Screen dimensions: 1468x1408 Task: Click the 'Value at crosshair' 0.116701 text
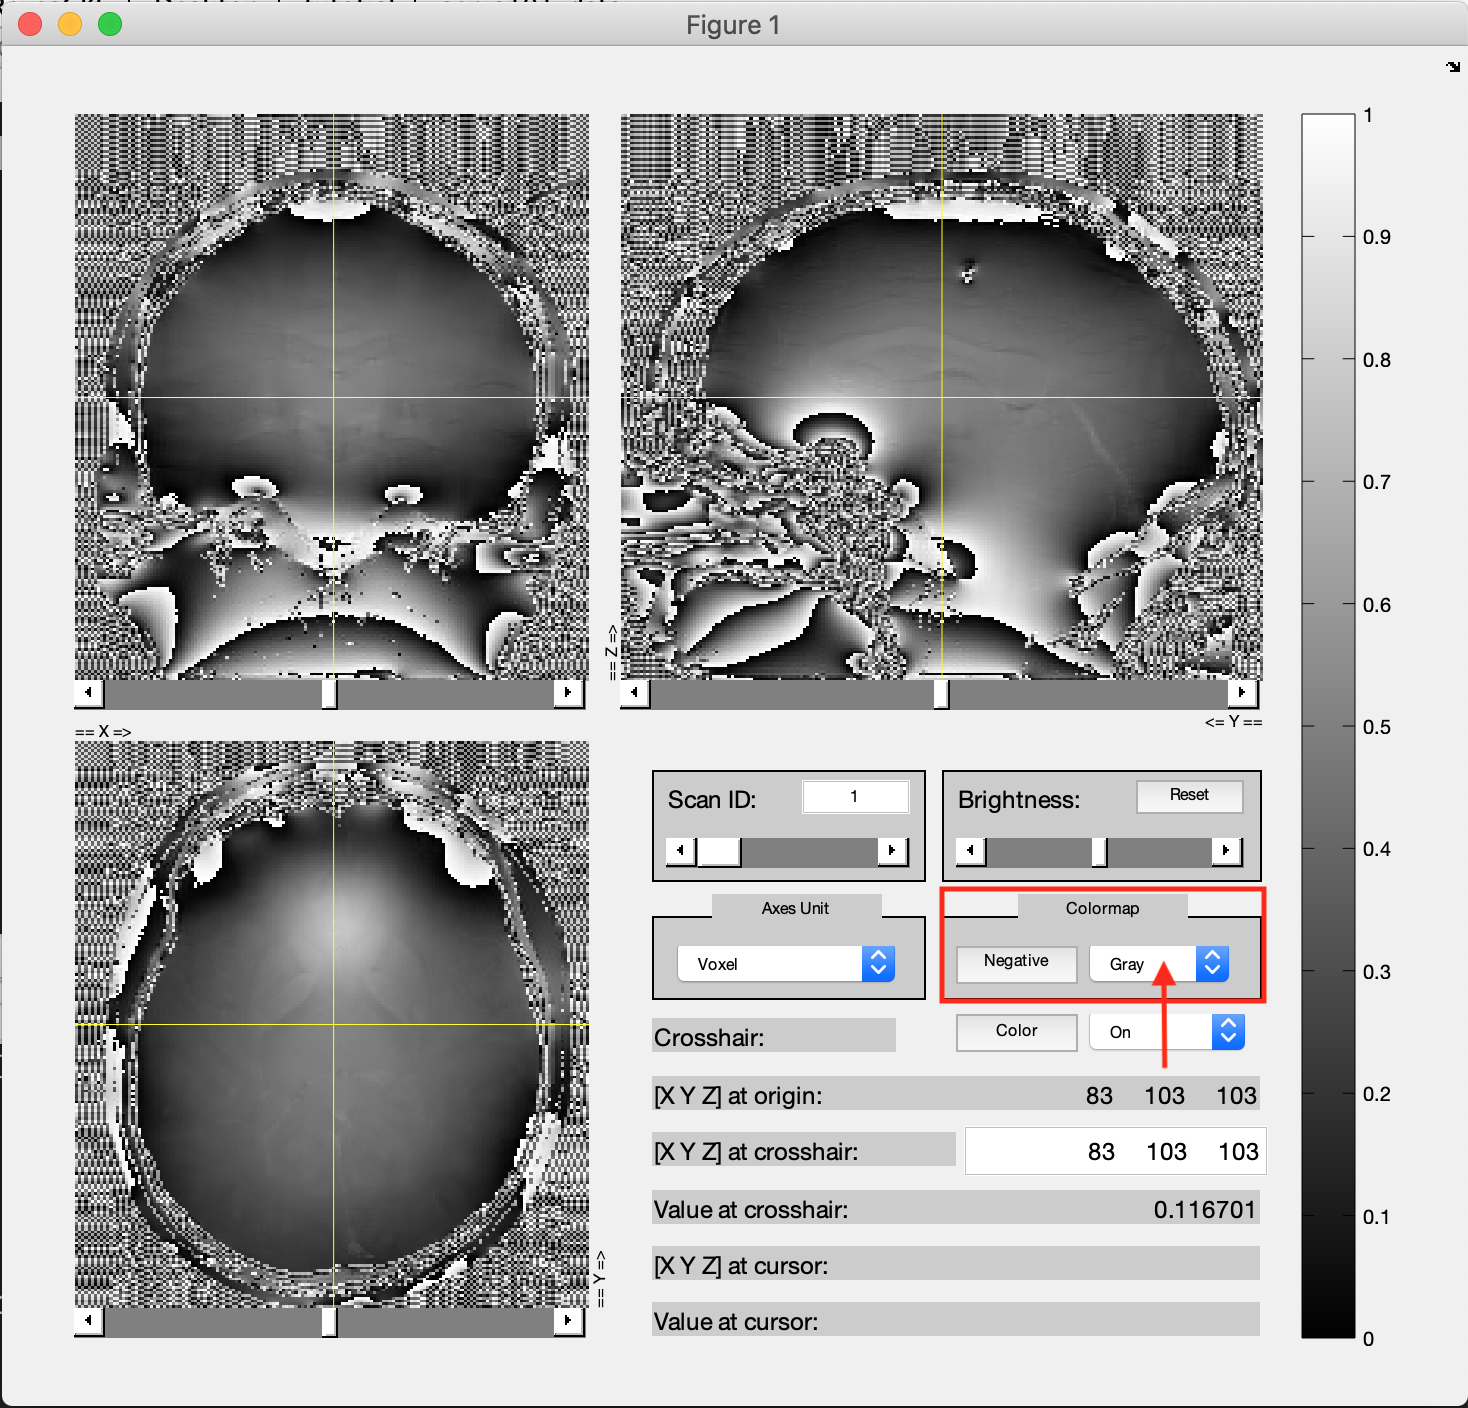click(x=1204, y=1209)
